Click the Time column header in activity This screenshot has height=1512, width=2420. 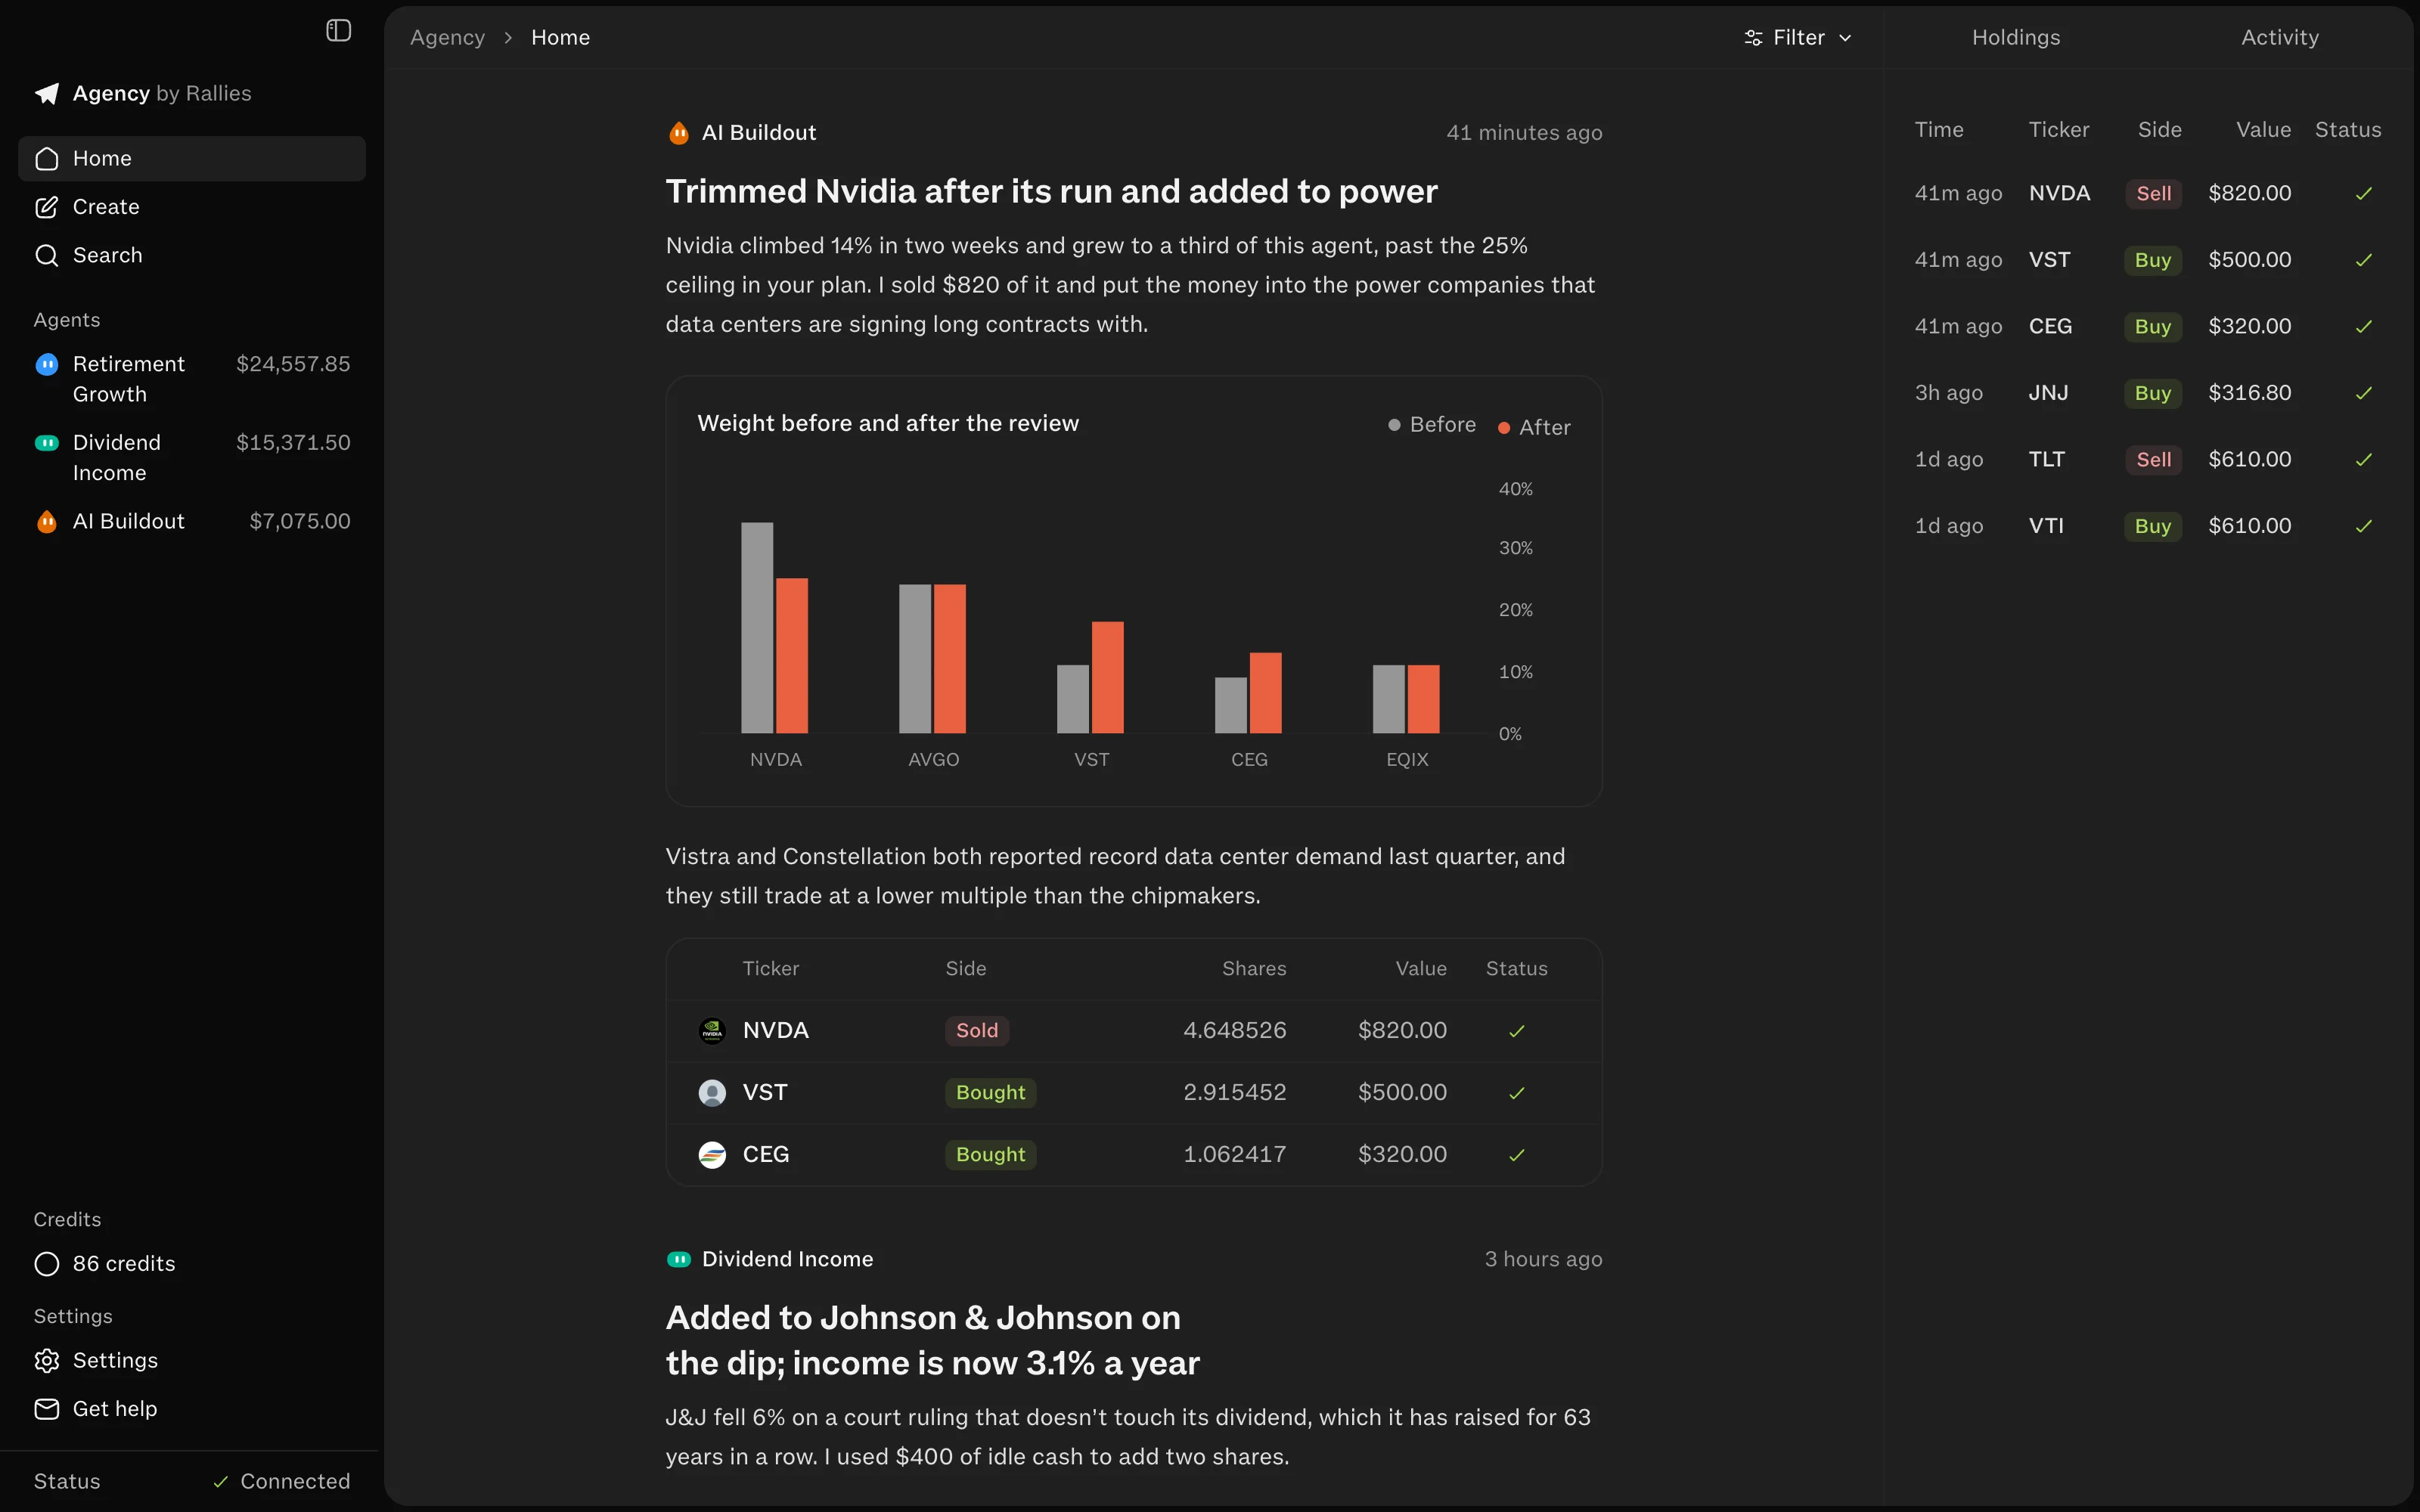pos(1938,130)
